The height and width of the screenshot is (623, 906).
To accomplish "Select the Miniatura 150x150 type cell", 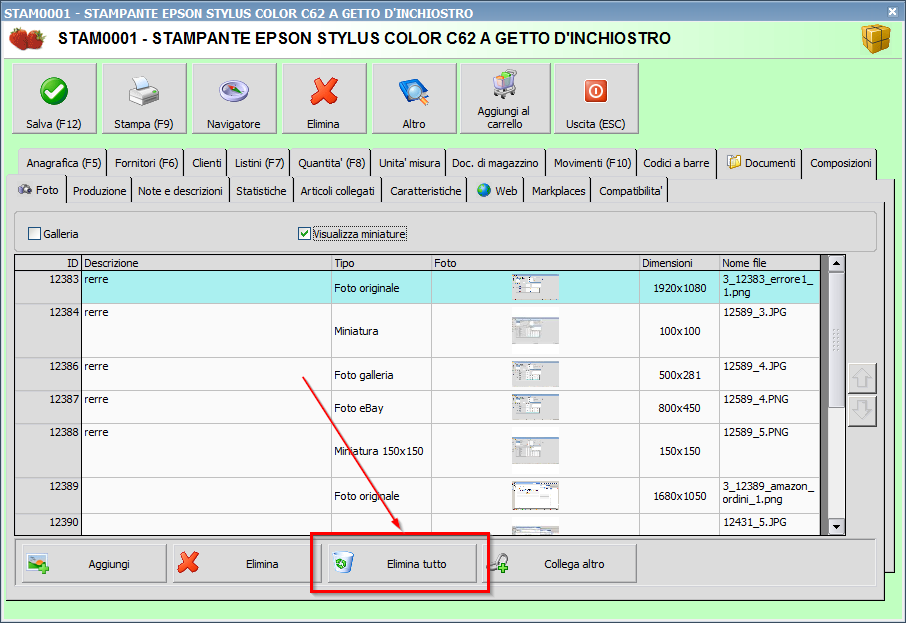I will tap(381, 451).
